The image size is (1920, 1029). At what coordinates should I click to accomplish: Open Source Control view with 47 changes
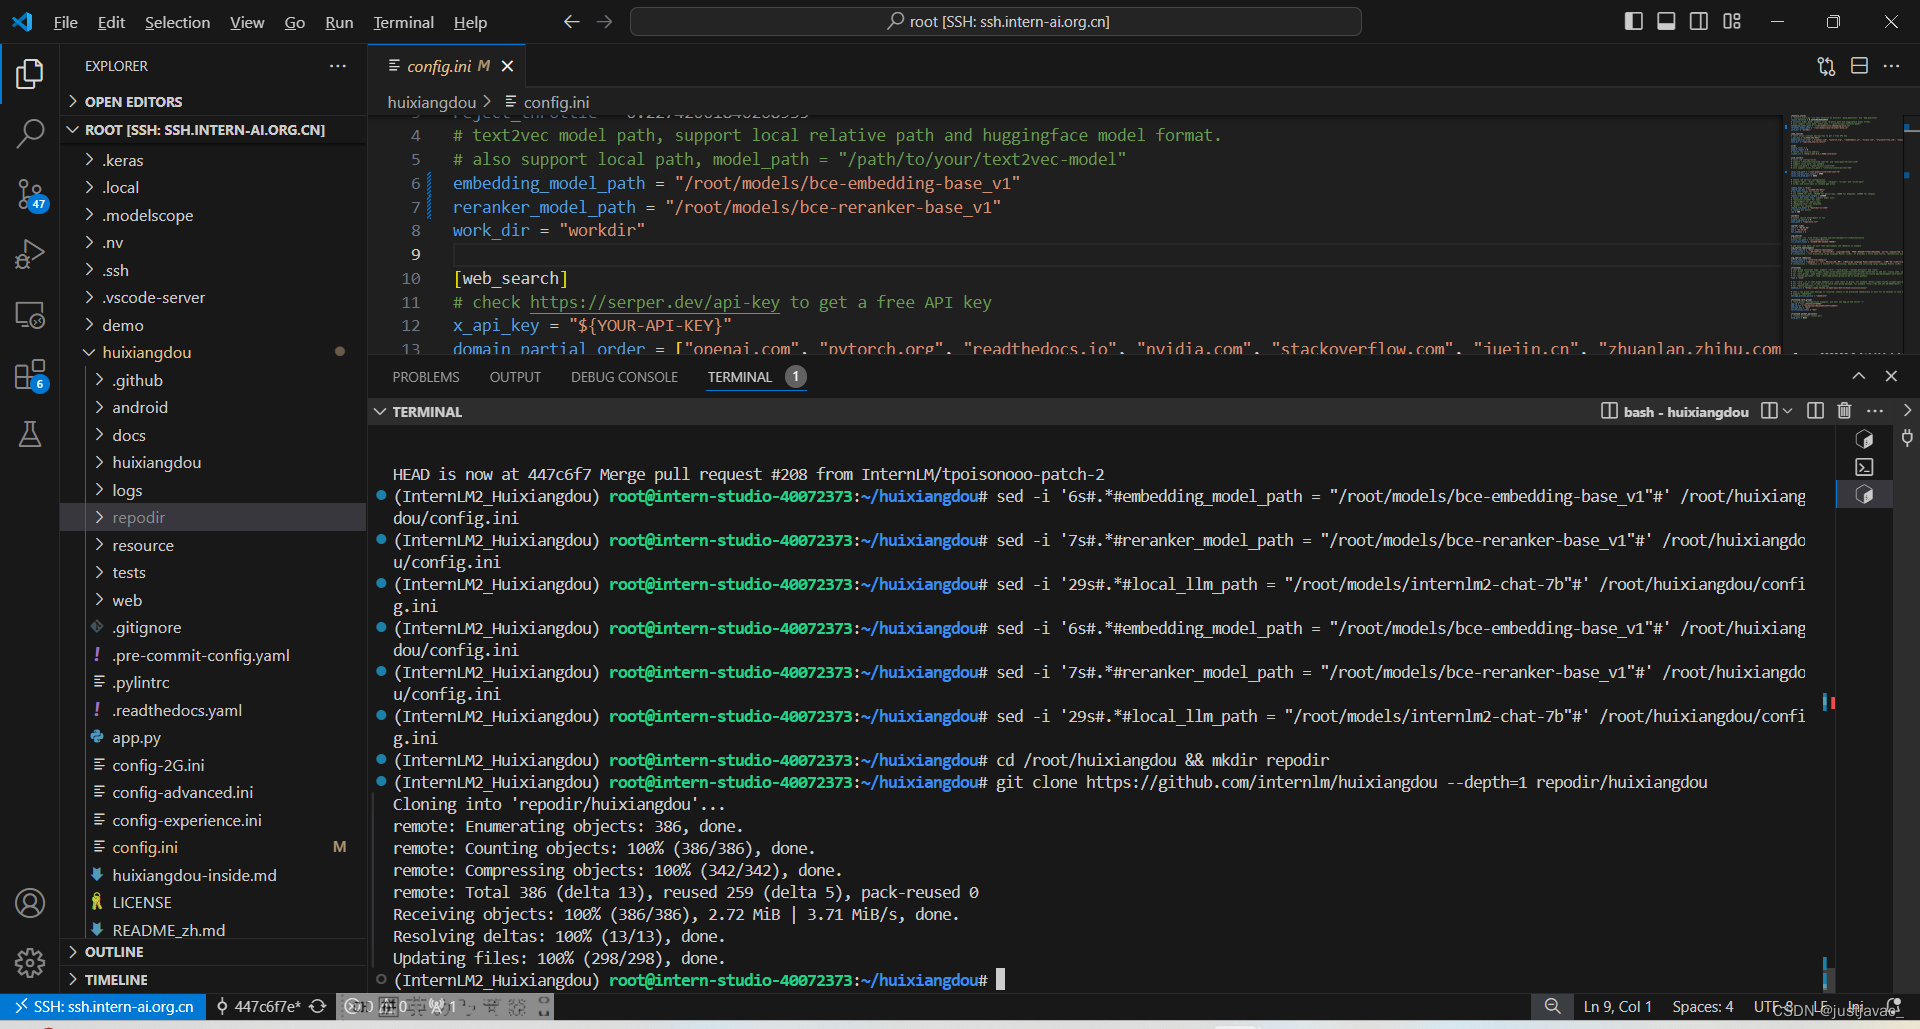point(30,194)
